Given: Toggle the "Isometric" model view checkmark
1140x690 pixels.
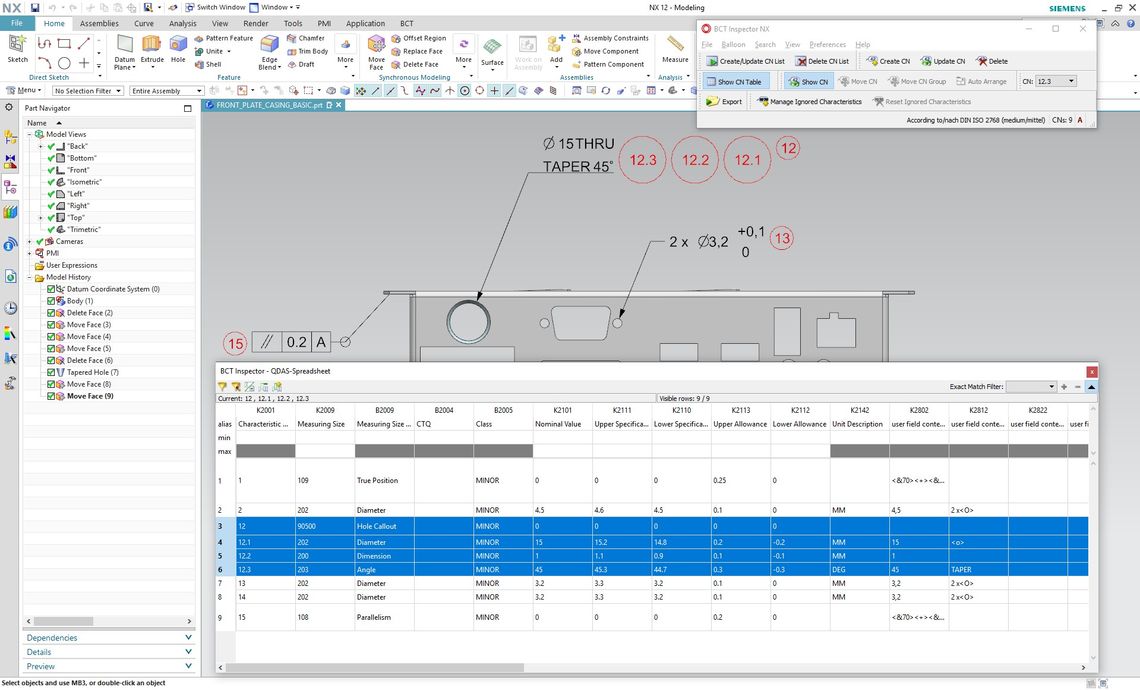Looking at the screenshot, I should click(51, 182).
